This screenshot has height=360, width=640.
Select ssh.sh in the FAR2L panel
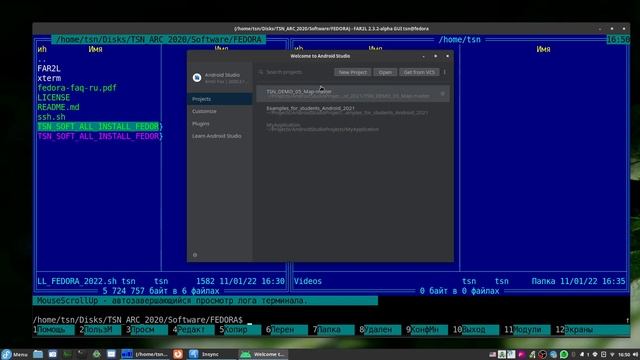[x=51, y=117]
